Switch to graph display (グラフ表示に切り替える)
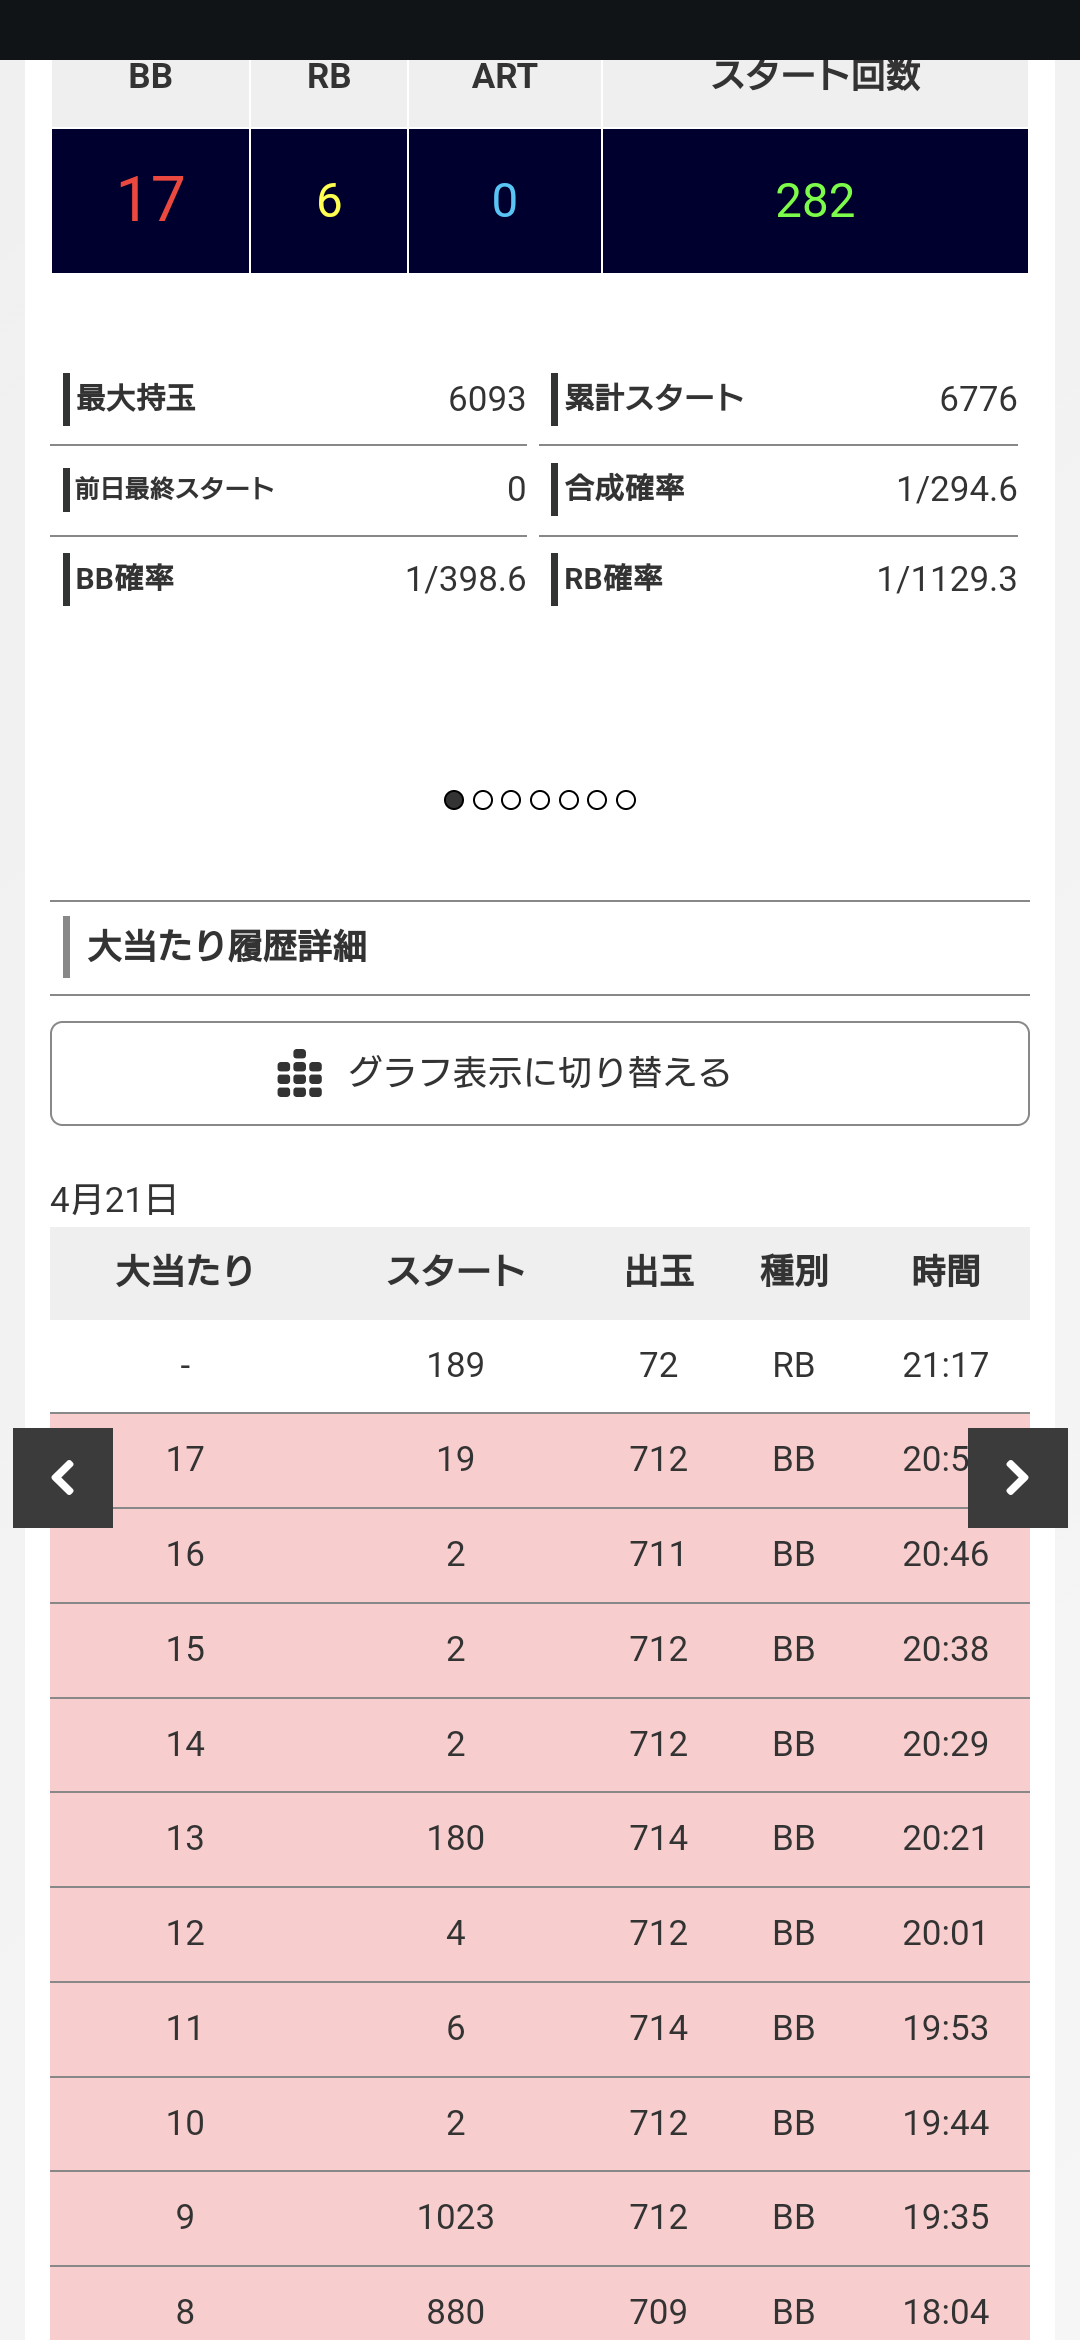 [x=540, y=1073]
